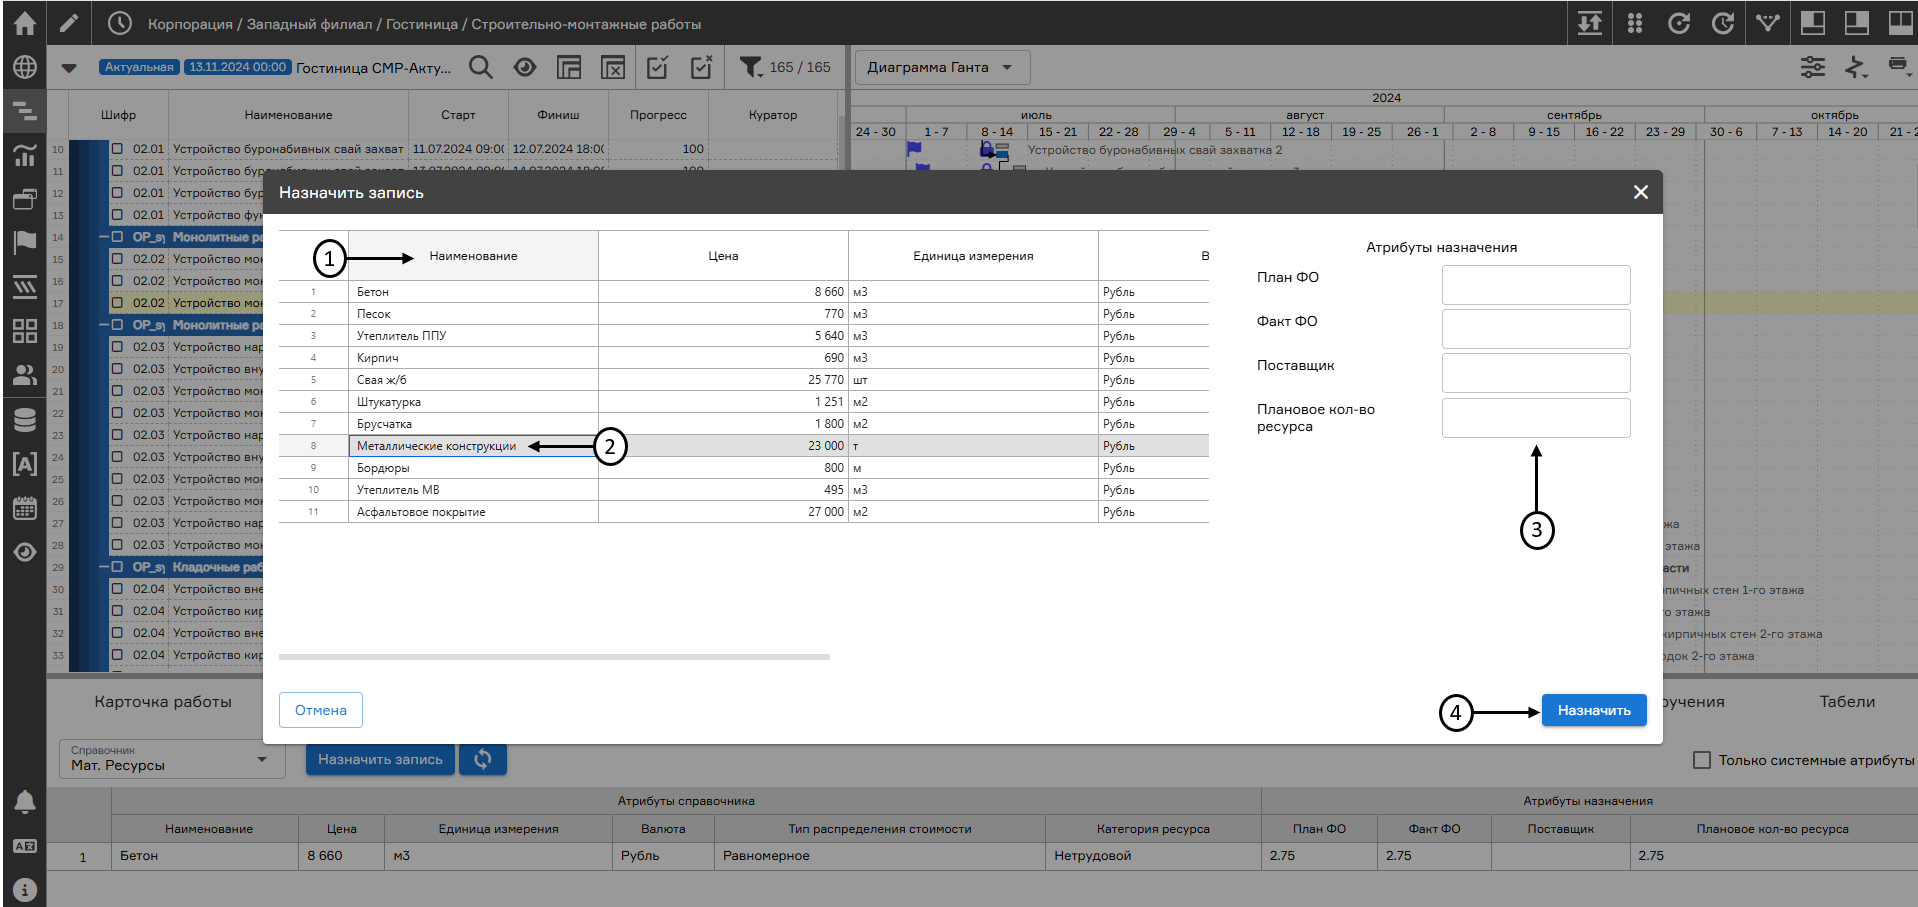Click the refresh icon beside Назначить запись
Screen dimensions: 1918x907
coord(483,759)
